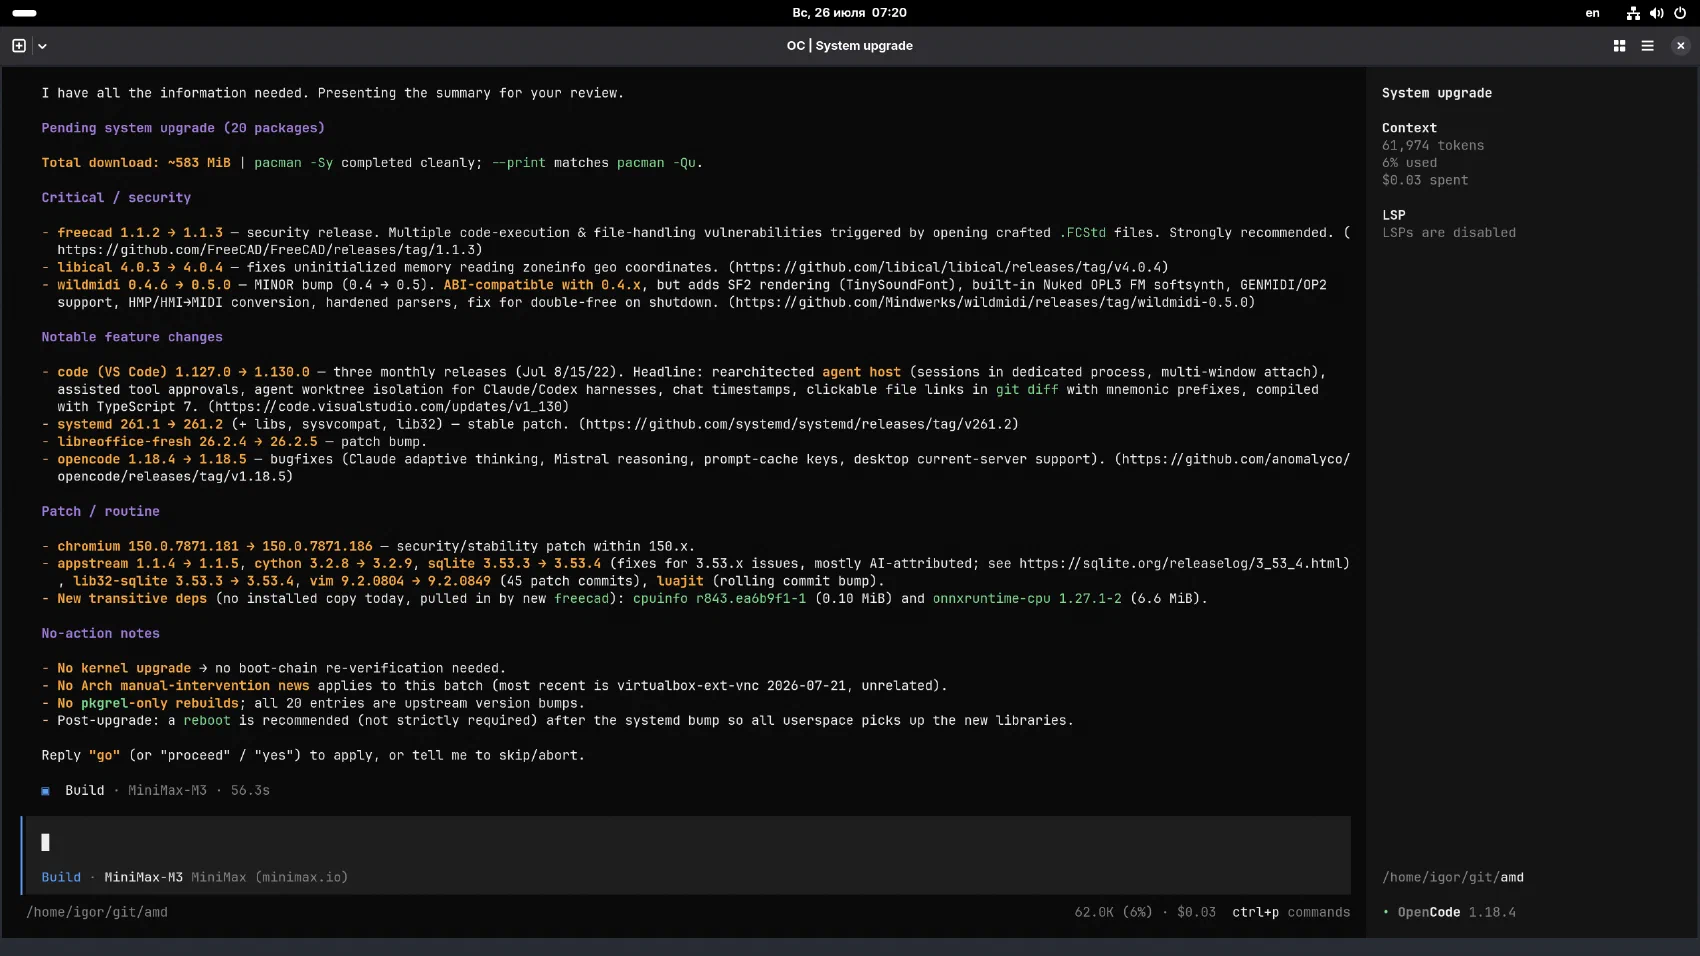The width and height of the screenshot is (1700, 956).
Task: Click the "62.0K (6%)" status bar entry
Action: [1113, 912]
